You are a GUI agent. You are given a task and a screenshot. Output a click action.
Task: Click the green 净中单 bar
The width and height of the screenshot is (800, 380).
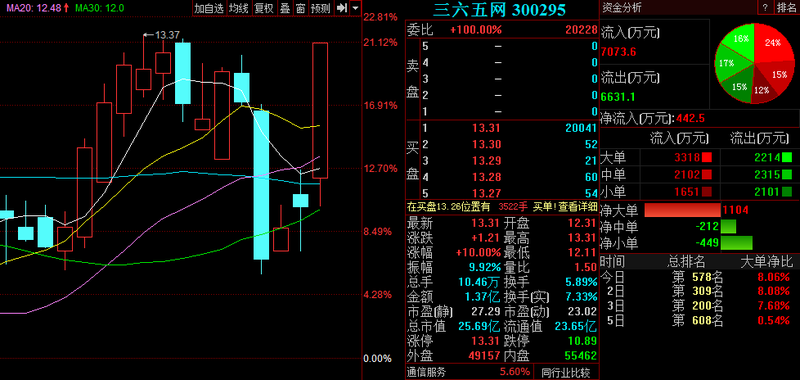728,226
